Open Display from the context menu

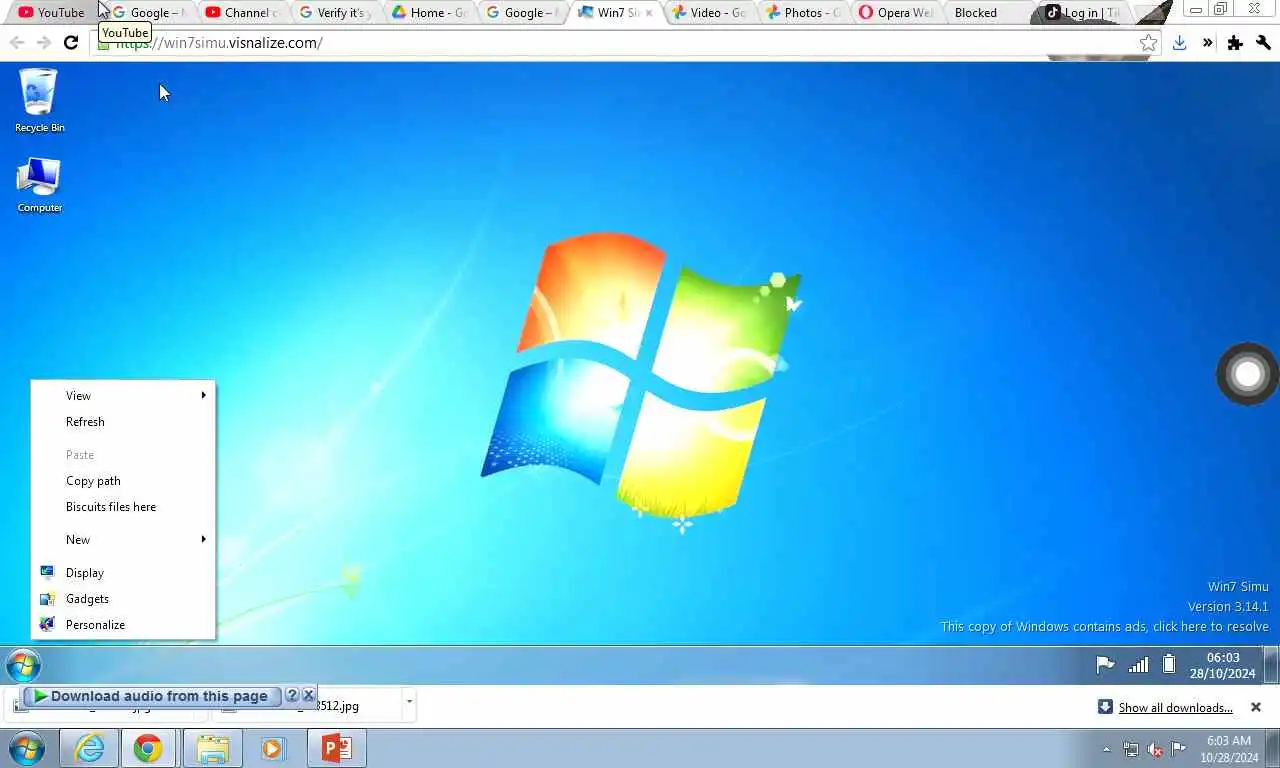pos(123,573)
